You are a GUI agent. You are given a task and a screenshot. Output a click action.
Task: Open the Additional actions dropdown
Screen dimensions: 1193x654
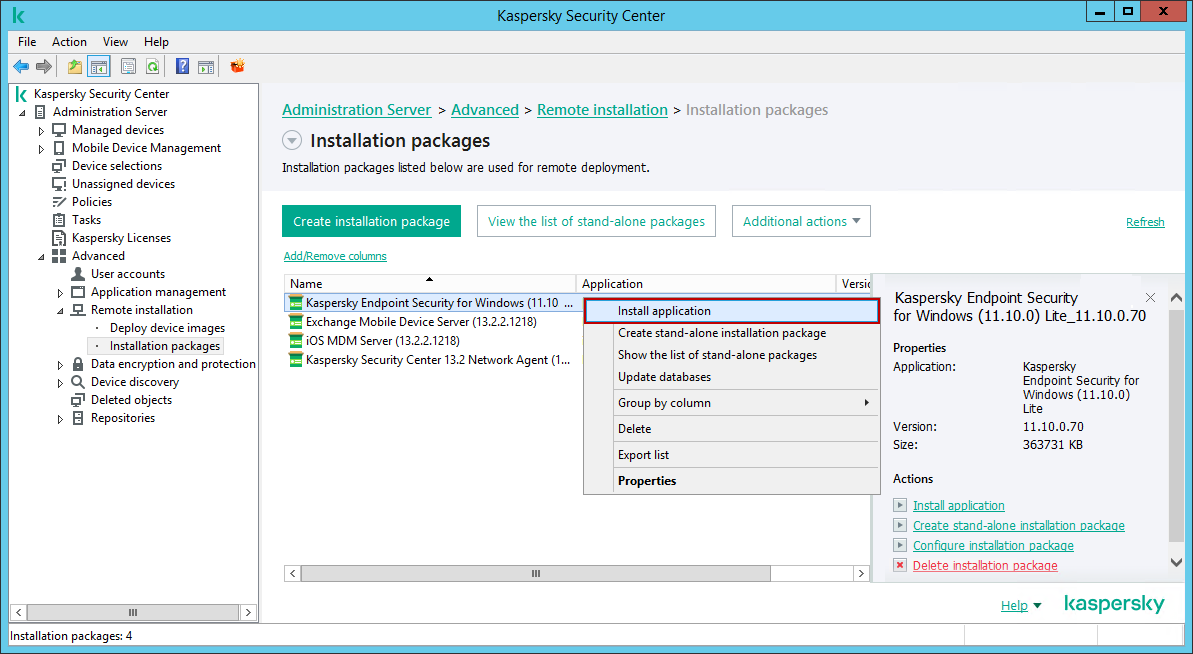[801, 222]
